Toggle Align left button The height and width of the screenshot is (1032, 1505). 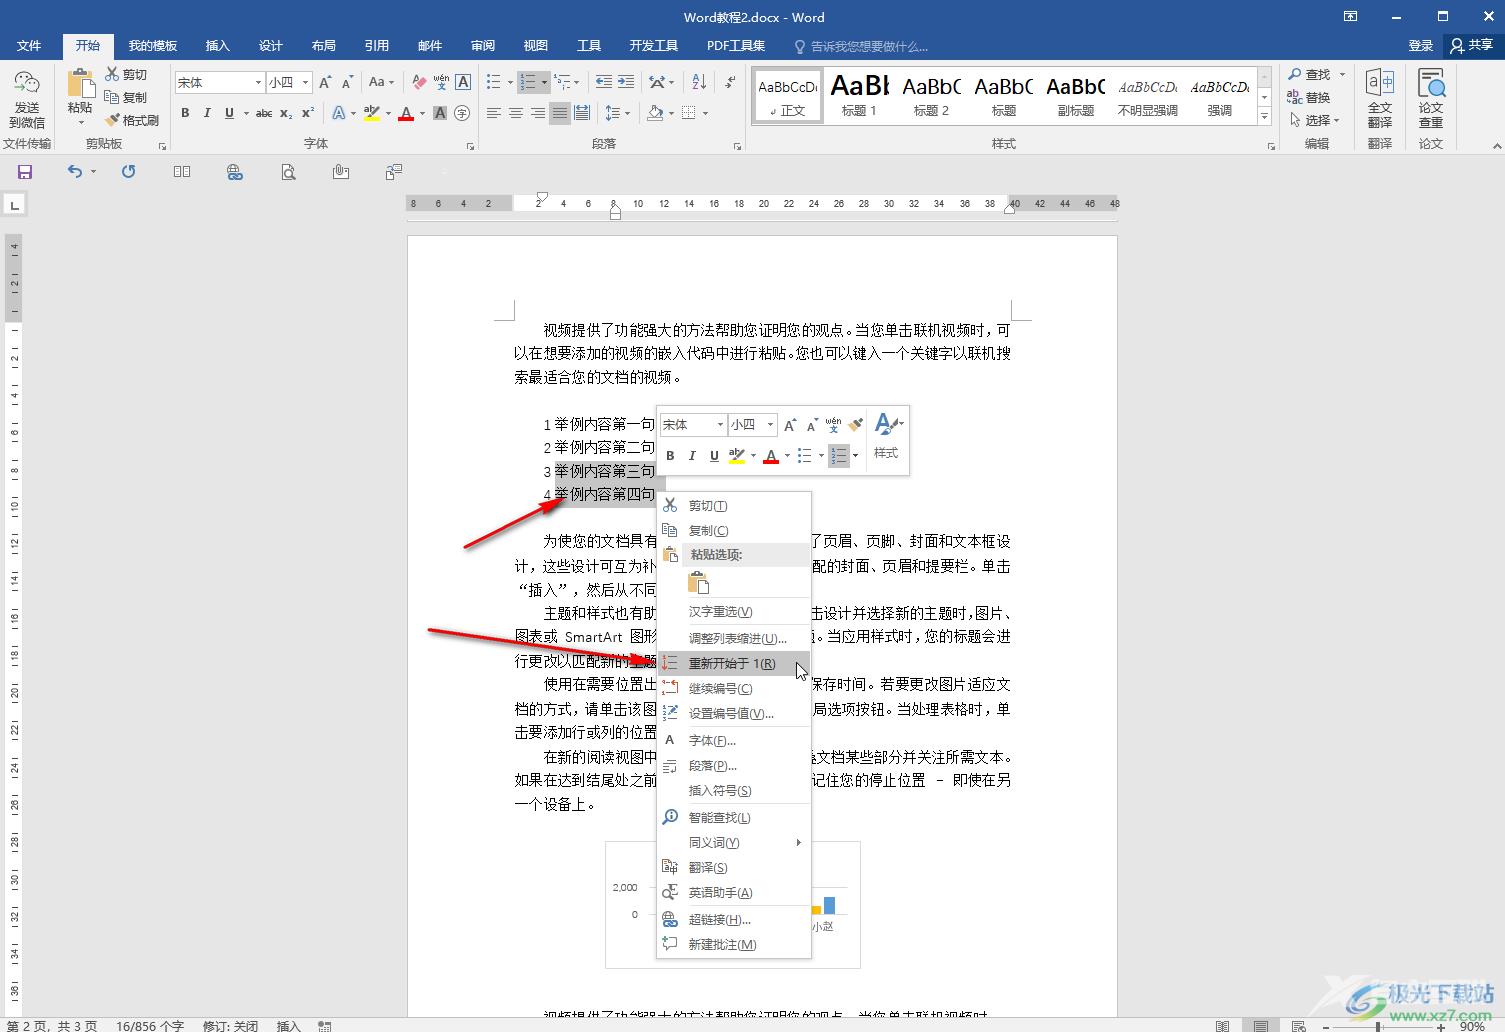point(494,113)
